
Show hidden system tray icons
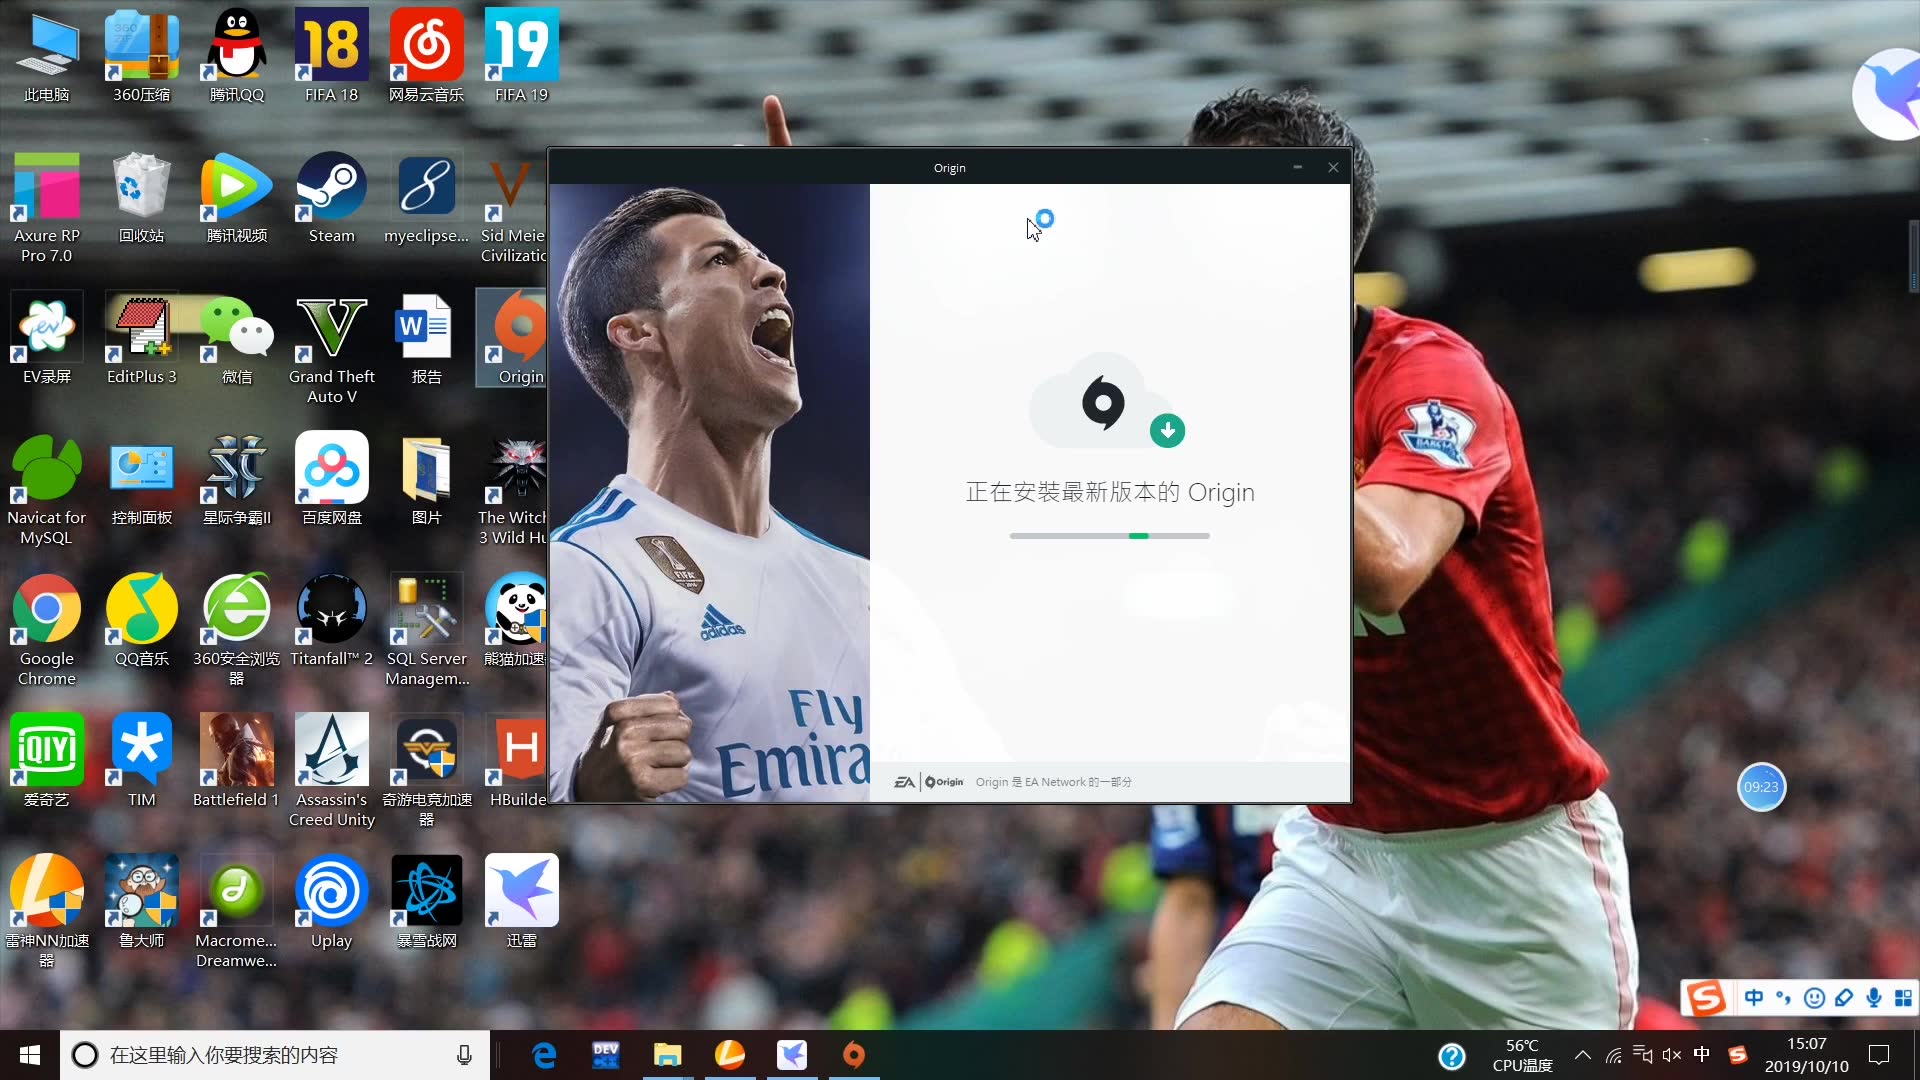(1583, 1055)
